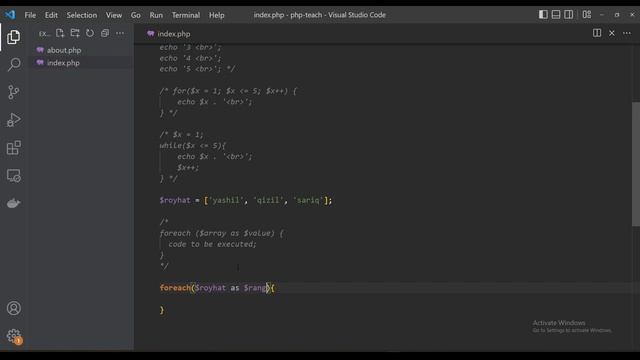Open the Help menu
The image size is (640, 360).
(217, 15)
